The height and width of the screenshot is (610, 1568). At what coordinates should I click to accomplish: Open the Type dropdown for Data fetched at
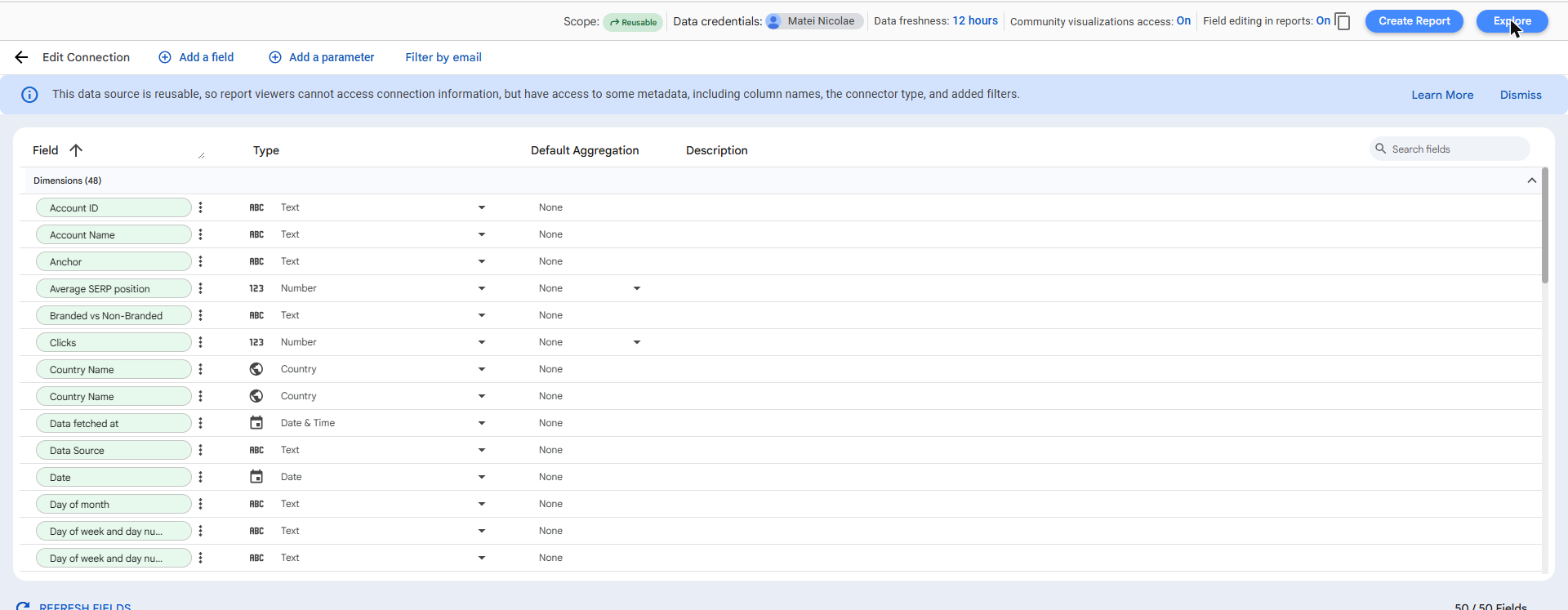pos(481,423)
